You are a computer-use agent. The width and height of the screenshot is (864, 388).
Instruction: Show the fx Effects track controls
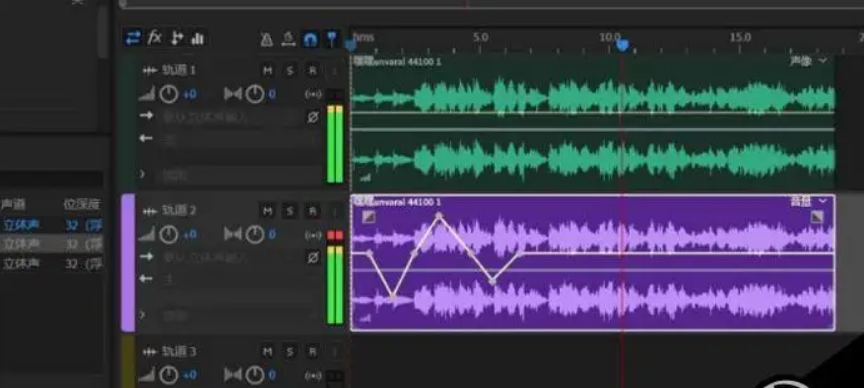[155, 37]
